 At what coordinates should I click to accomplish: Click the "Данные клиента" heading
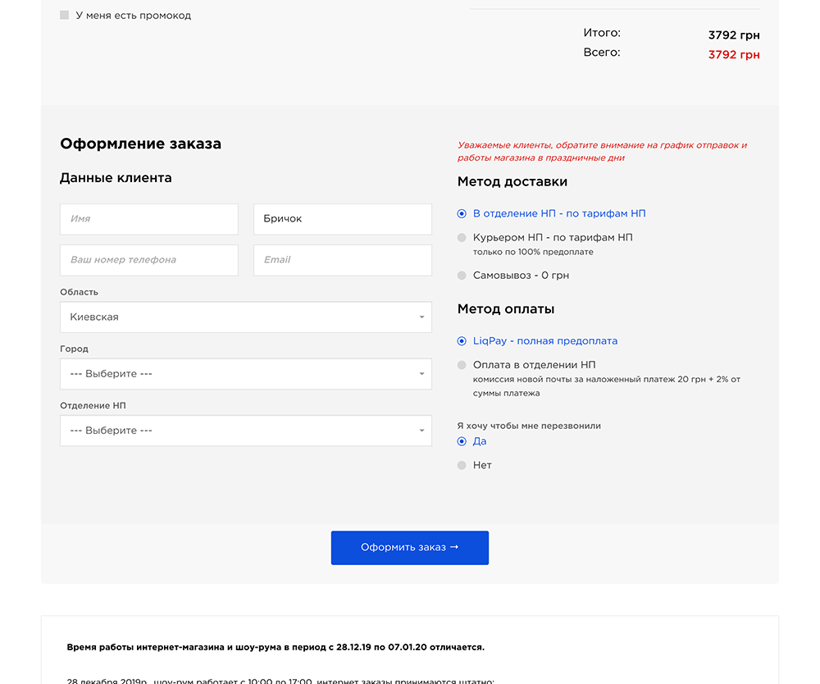tap(116, 178)
